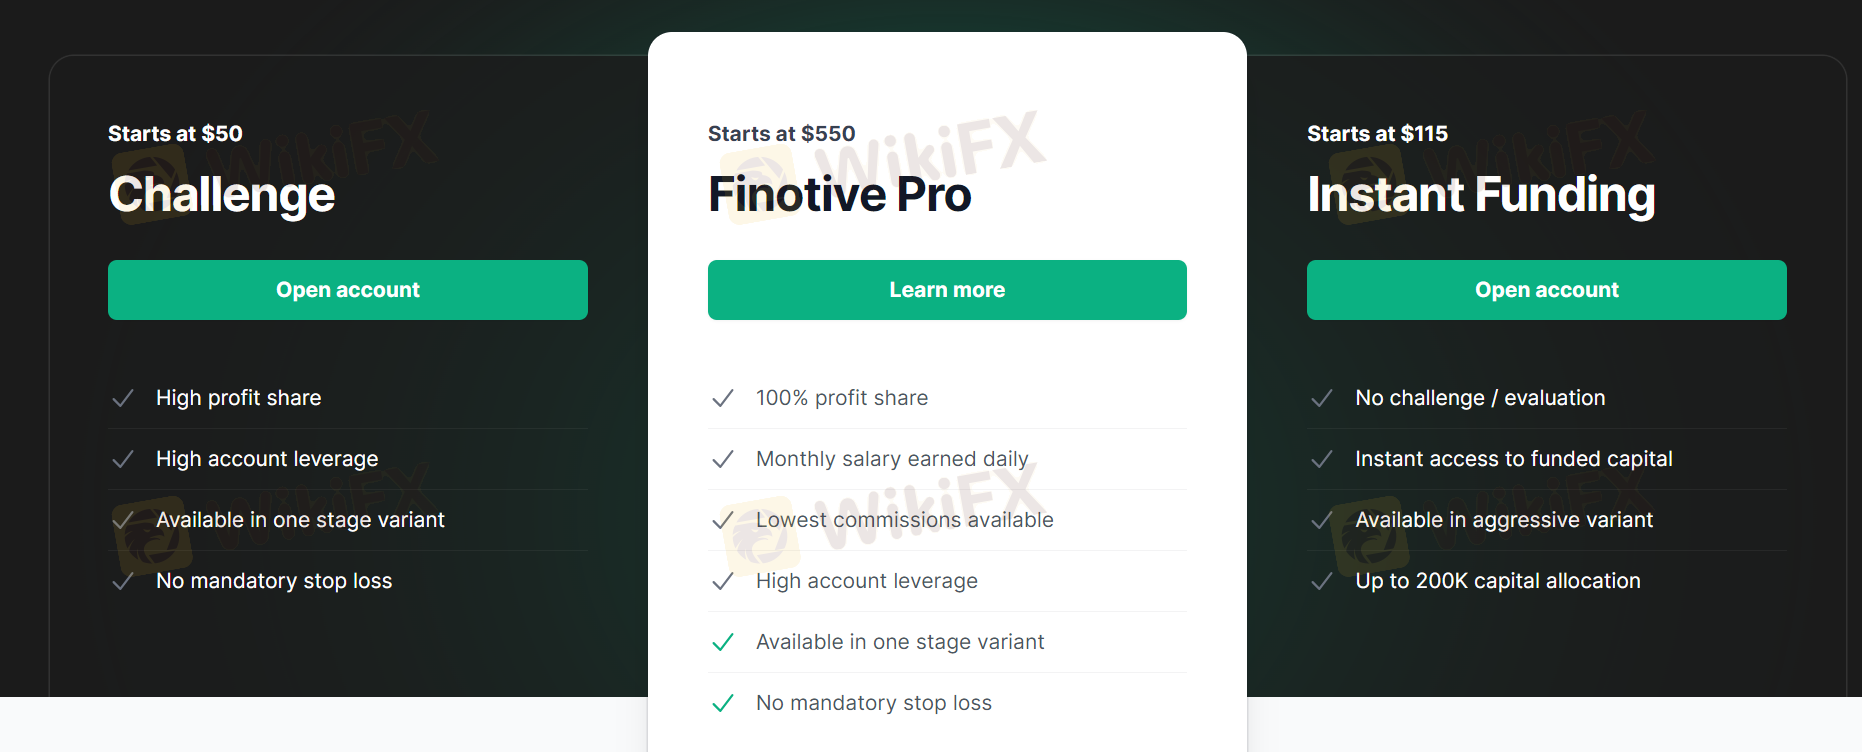Image resolution: width=1862 pixels, height=752 pixels.
Task: Click the Starts at $550 price label
Action: click(781, 134)
